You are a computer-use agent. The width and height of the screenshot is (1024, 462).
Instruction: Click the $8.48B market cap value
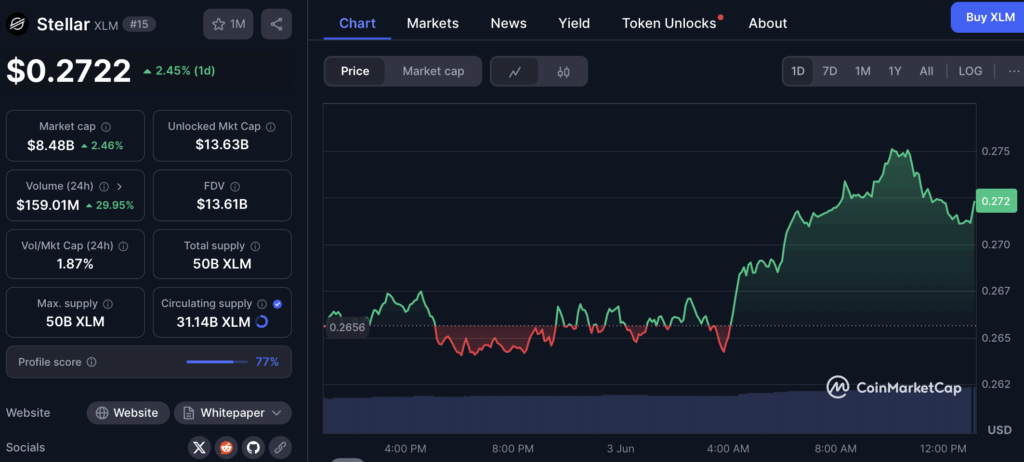pos(51,146)
